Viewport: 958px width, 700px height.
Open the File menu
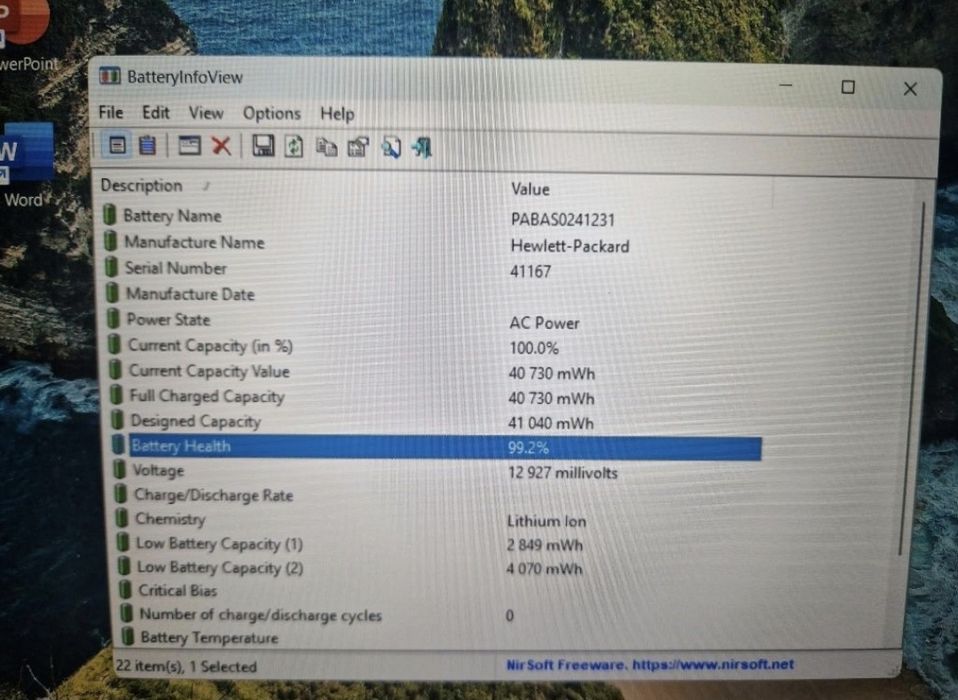(111, 112)
